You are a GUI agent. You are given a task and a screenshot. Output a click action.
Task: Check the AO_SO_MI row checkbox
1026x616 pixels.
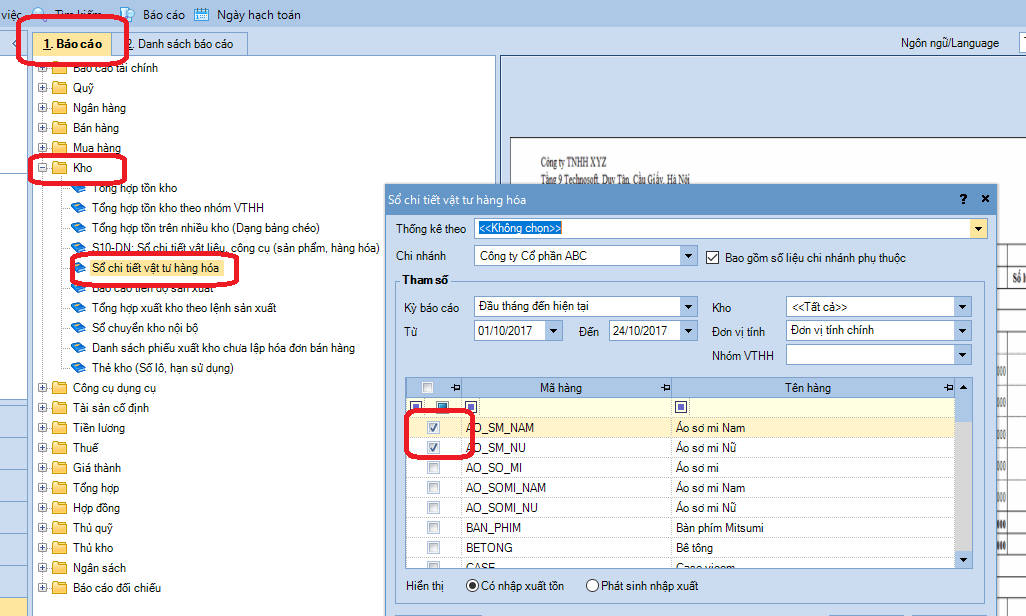(433, 467)
